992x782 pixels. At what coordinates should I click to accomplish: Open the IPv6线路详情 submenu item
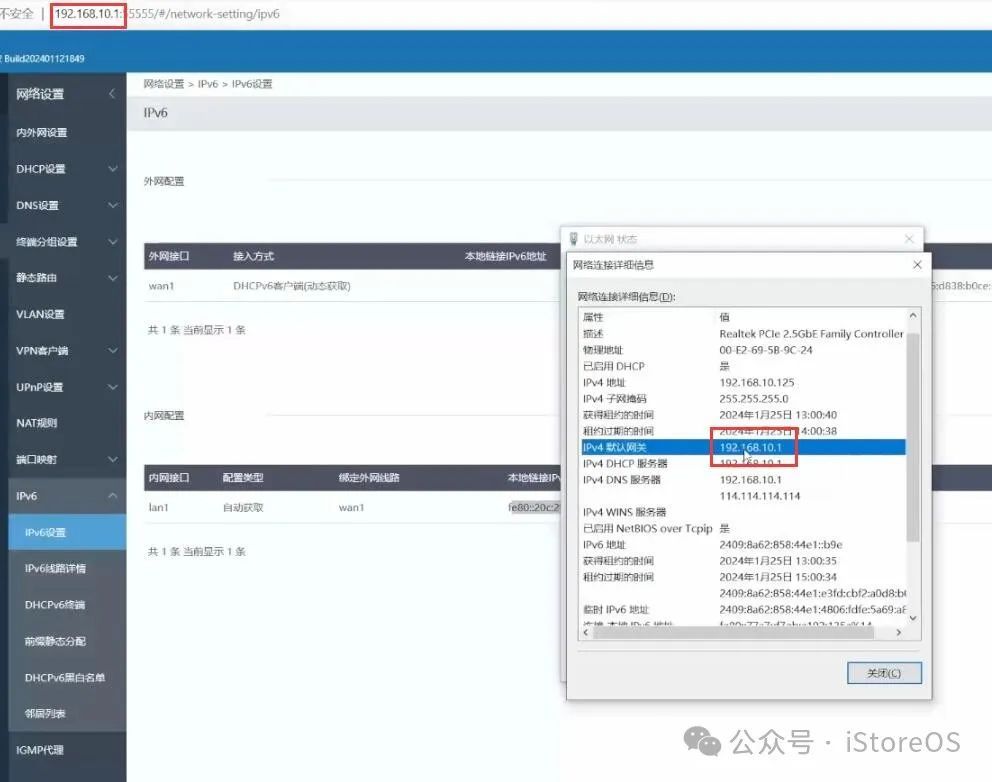[x=55, y=568]
